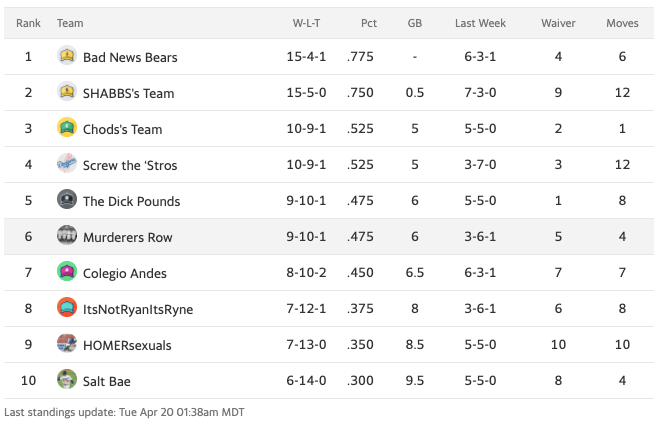Click the Salt Bae team logo

click(x=67, y=380)
